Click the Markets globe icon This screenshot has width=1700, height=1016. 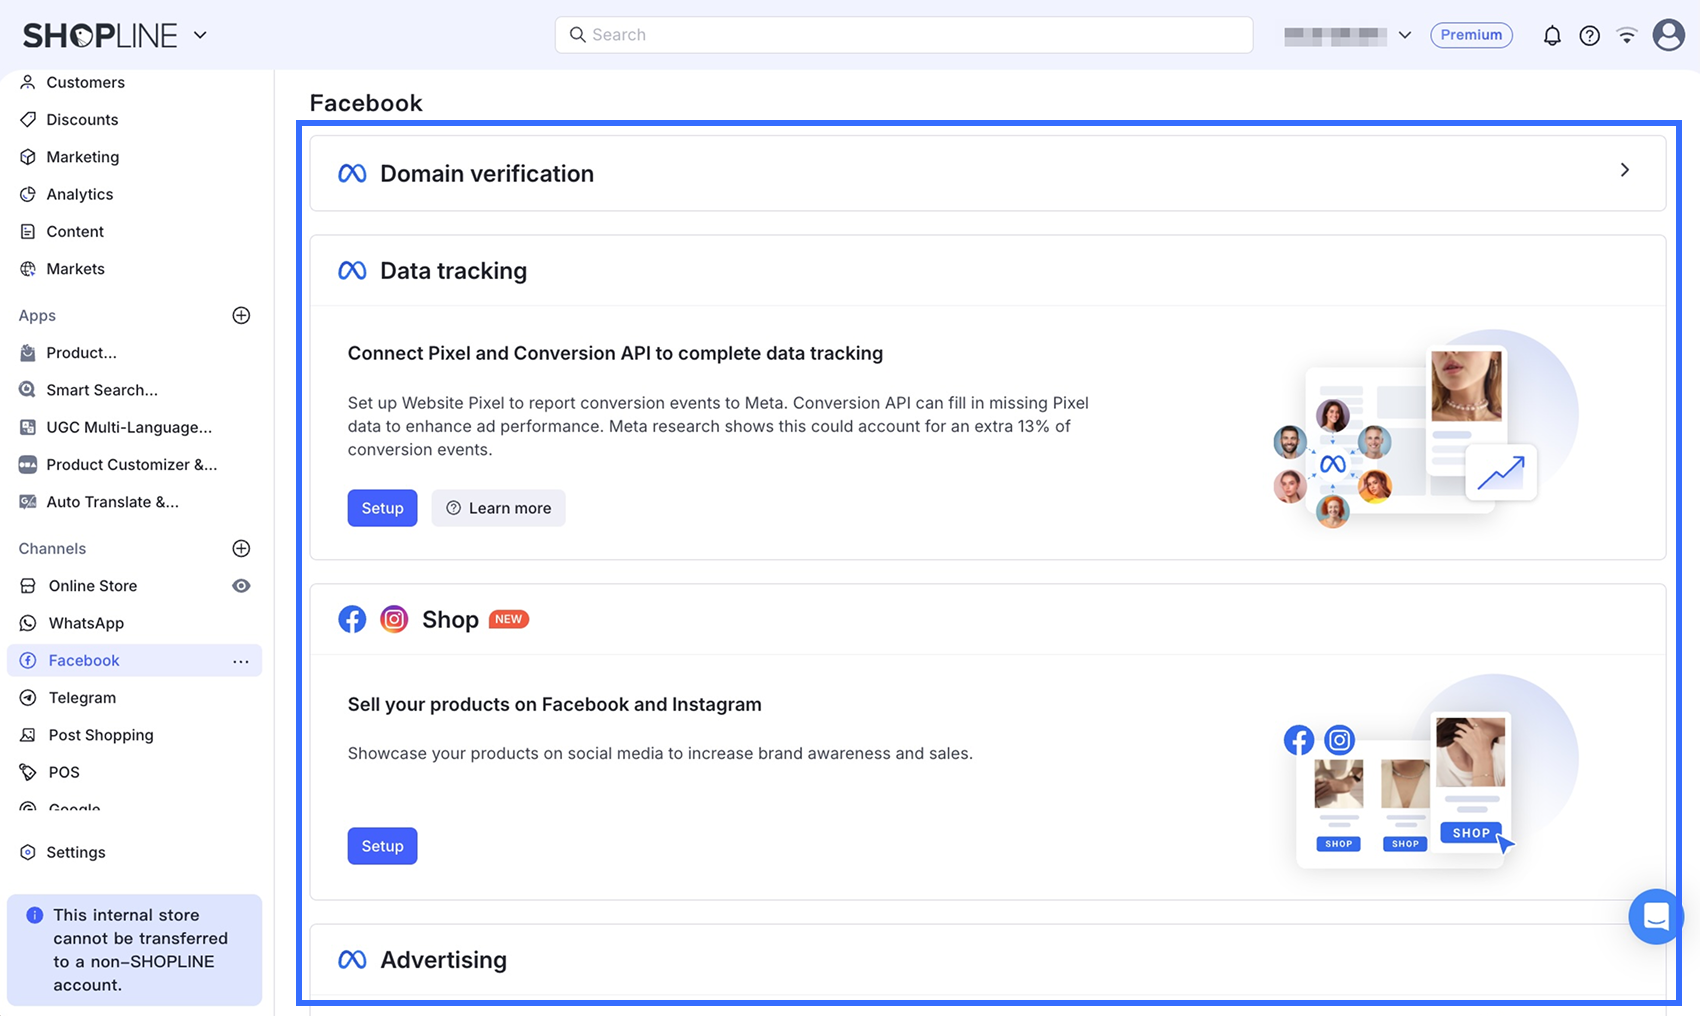click(x=28, y=269)
